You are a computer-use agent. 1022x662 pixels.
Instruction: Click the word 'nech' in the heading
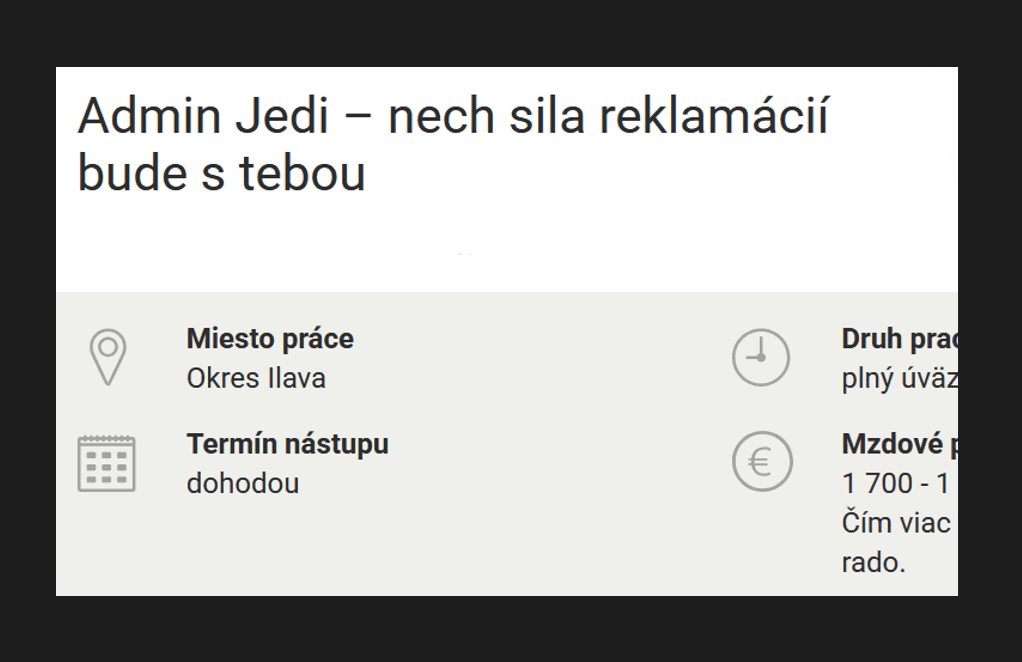coord(441,117)
